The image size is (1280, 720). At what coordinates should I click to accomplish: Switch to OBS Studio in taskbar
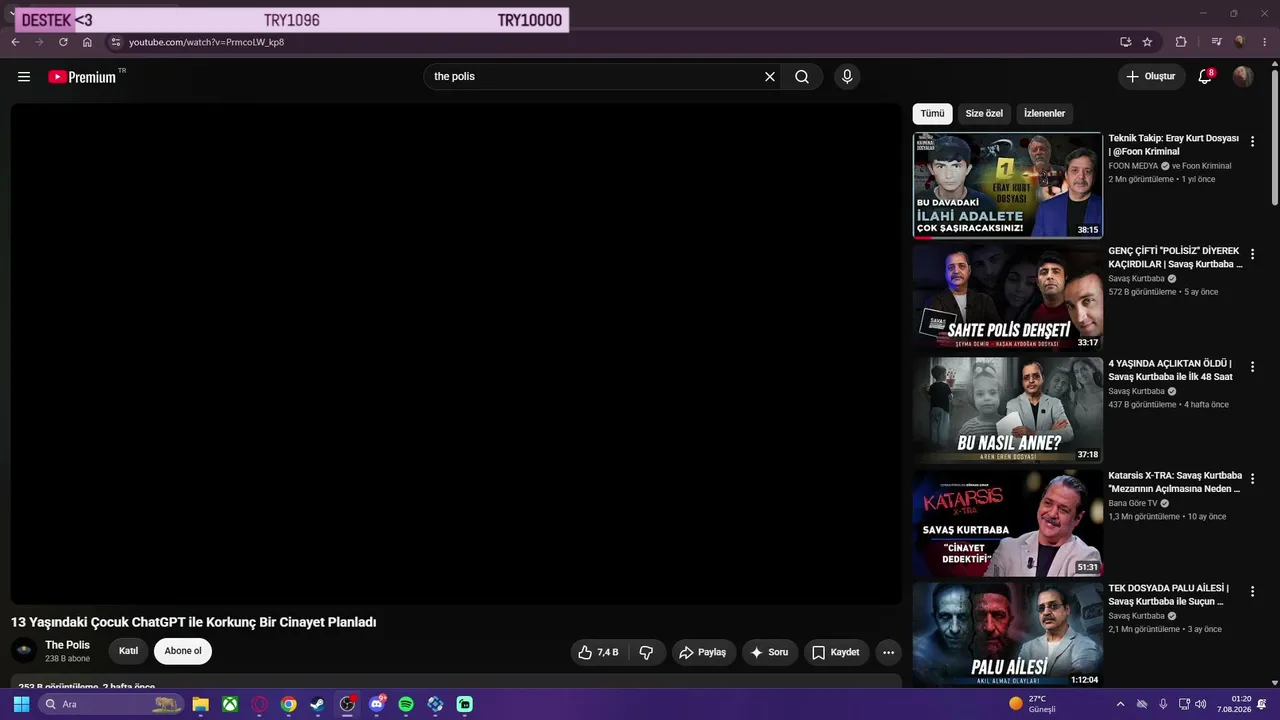[x=347, y=704]
